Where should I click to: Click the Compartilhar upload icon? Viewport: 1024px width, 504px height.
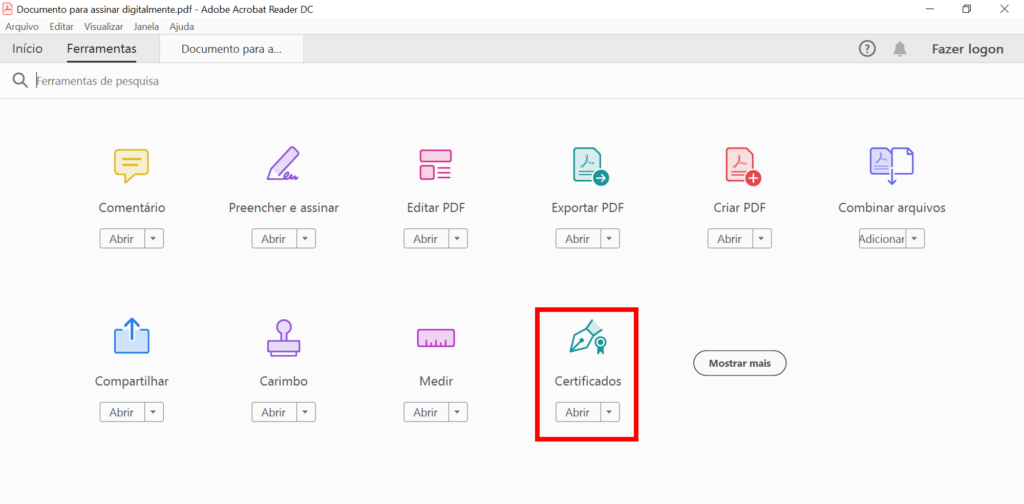pos(131,338)
